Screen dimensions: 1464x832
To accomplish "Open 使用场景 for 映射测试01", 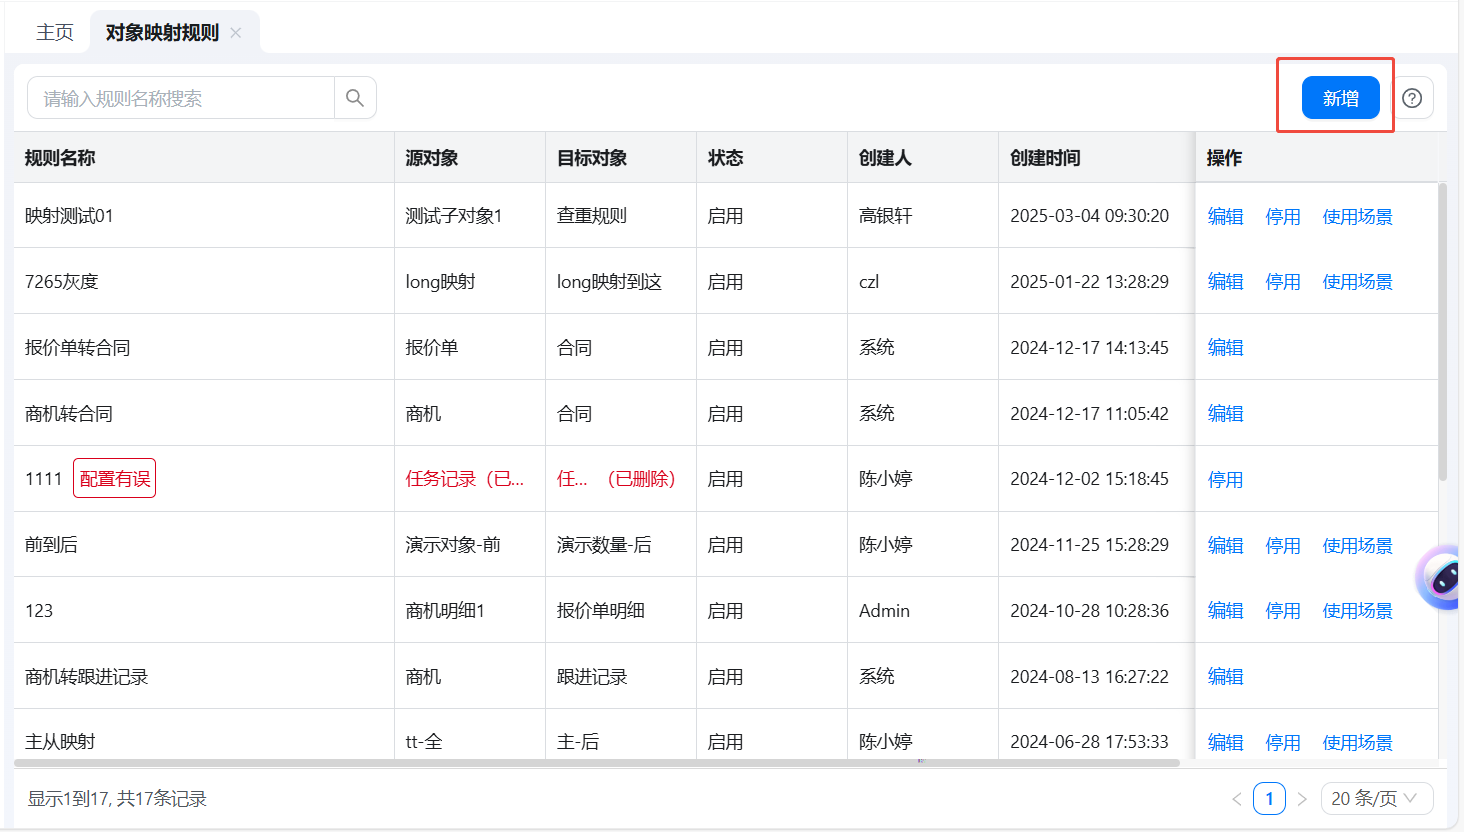I will pyautogui.click(x=1357, y=217).
